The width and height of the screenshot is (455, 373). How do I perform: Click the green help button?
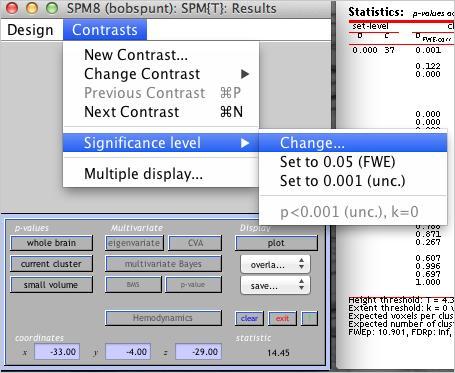click(x=310, y=319)
